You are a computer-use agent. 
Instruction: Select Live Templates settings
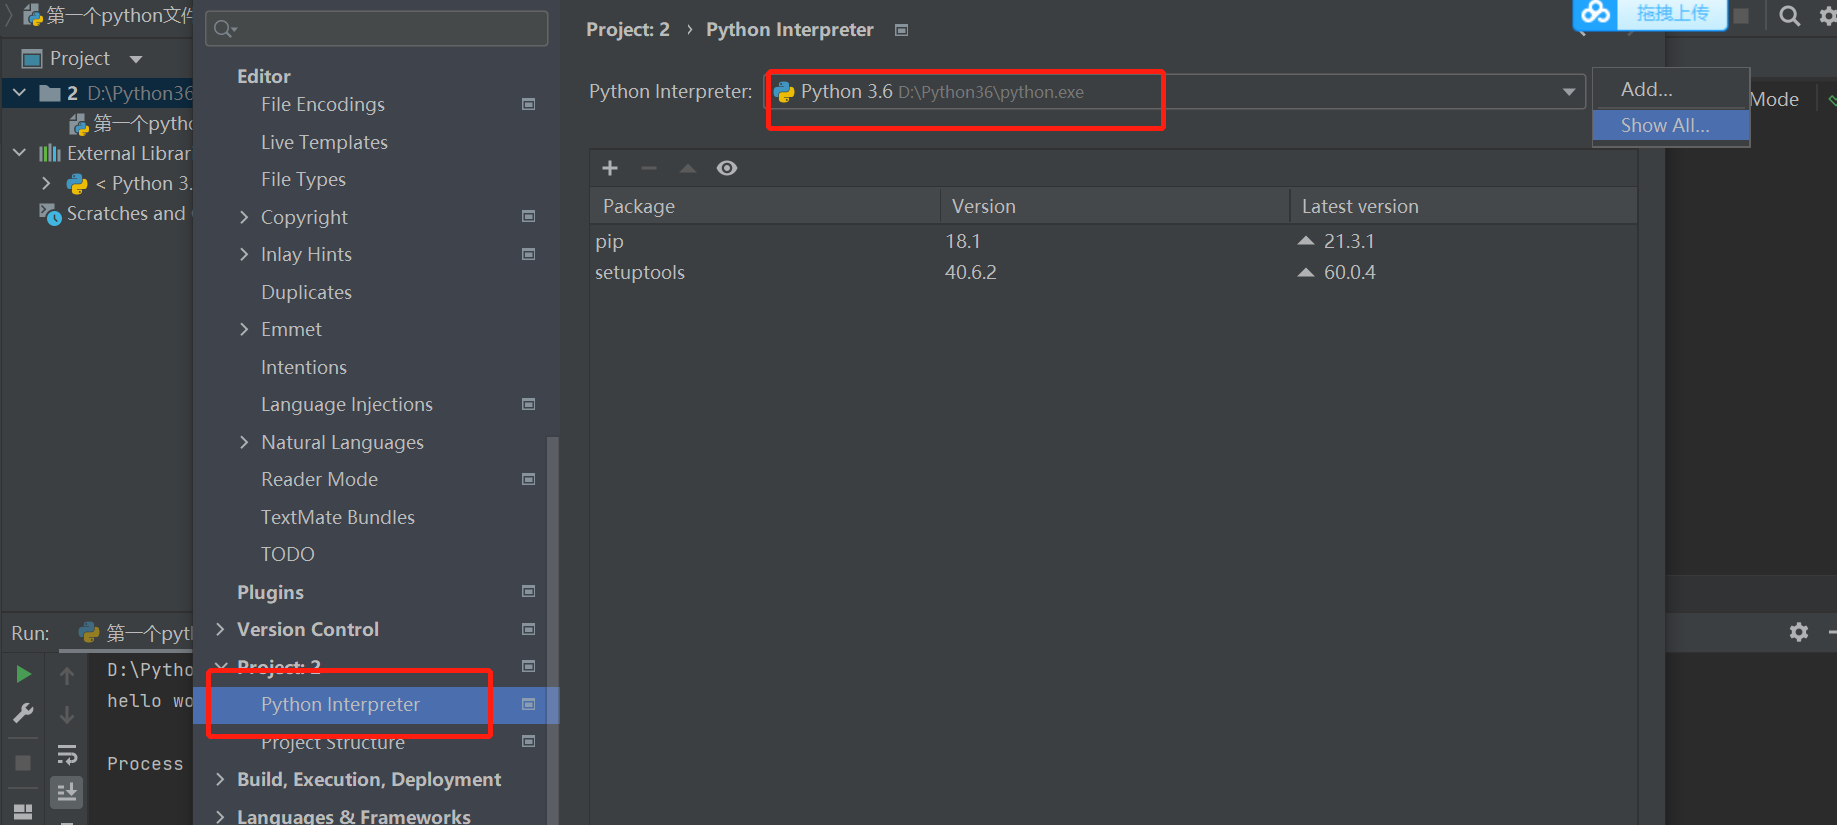[x=324, y=142]
